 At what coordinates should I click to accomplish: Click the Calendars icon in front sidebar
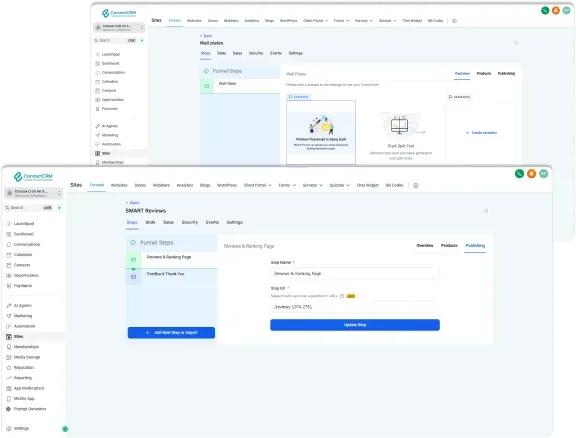coord(9,255)
